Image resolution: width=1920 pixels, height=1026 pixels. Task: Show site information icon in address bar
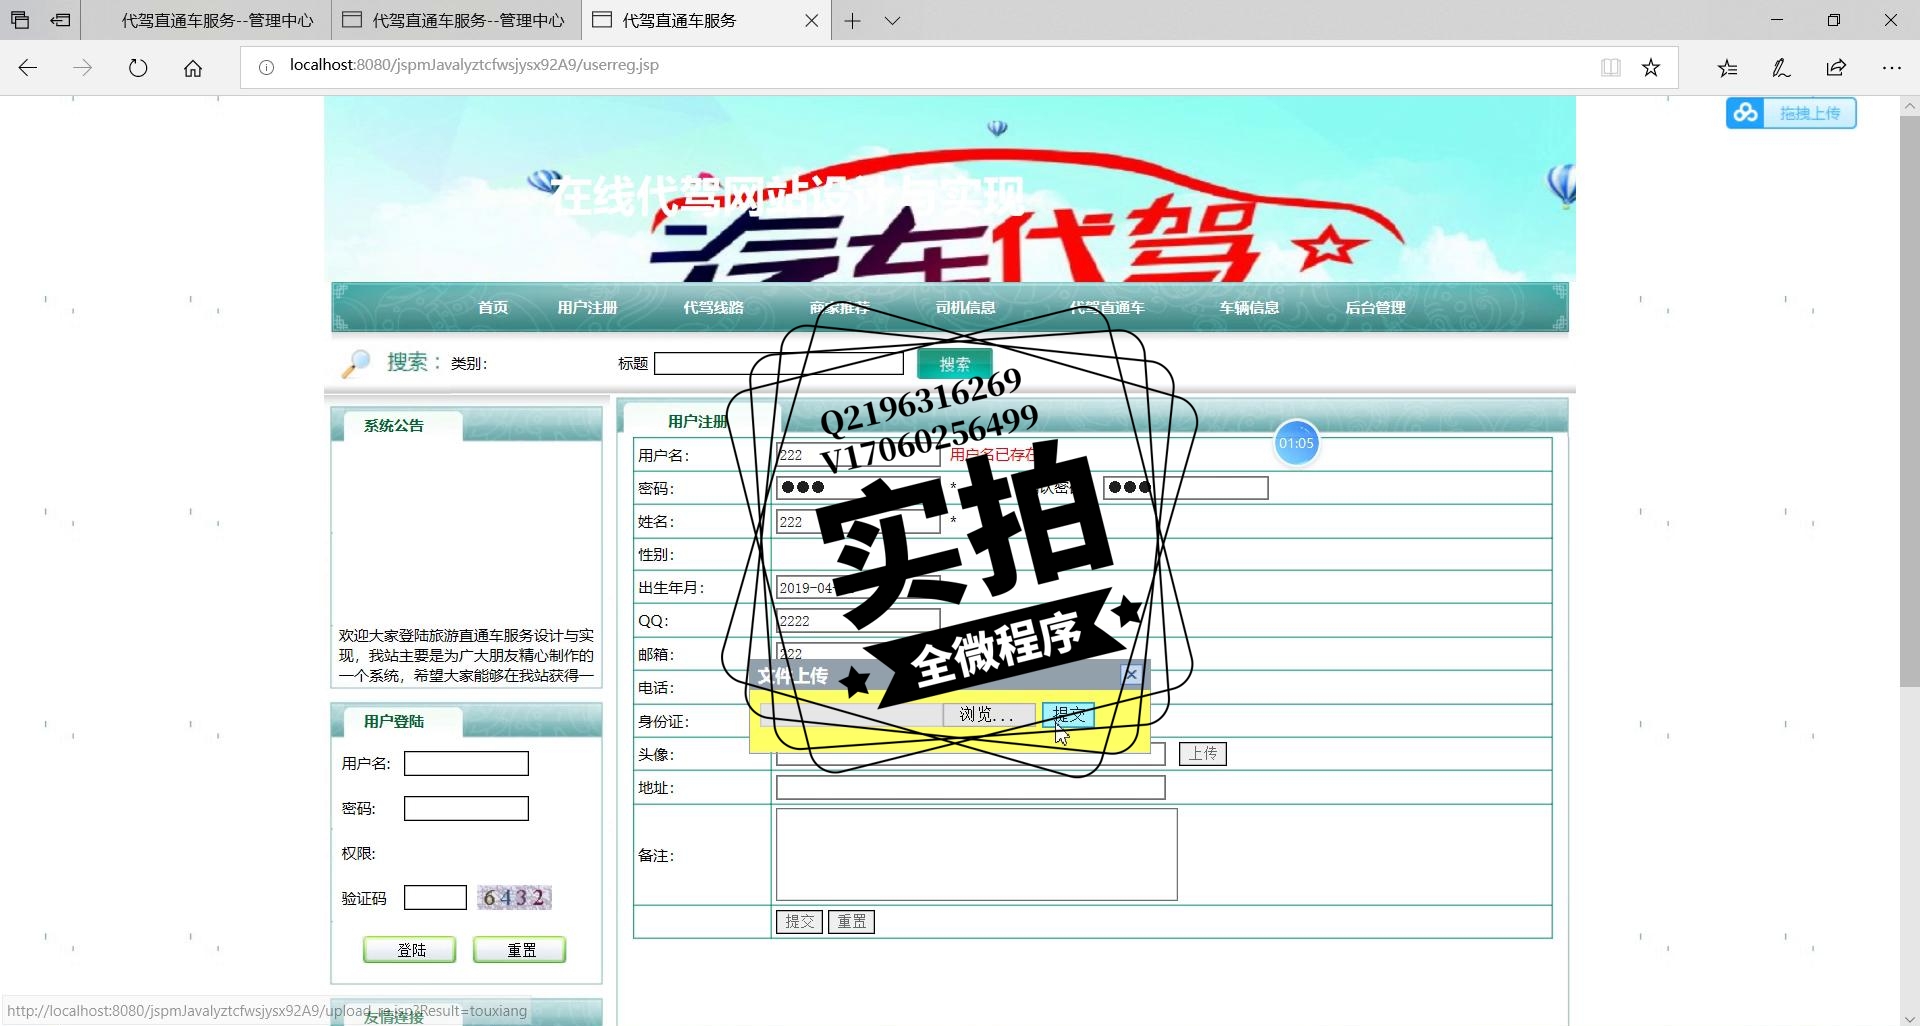[266, 67]
